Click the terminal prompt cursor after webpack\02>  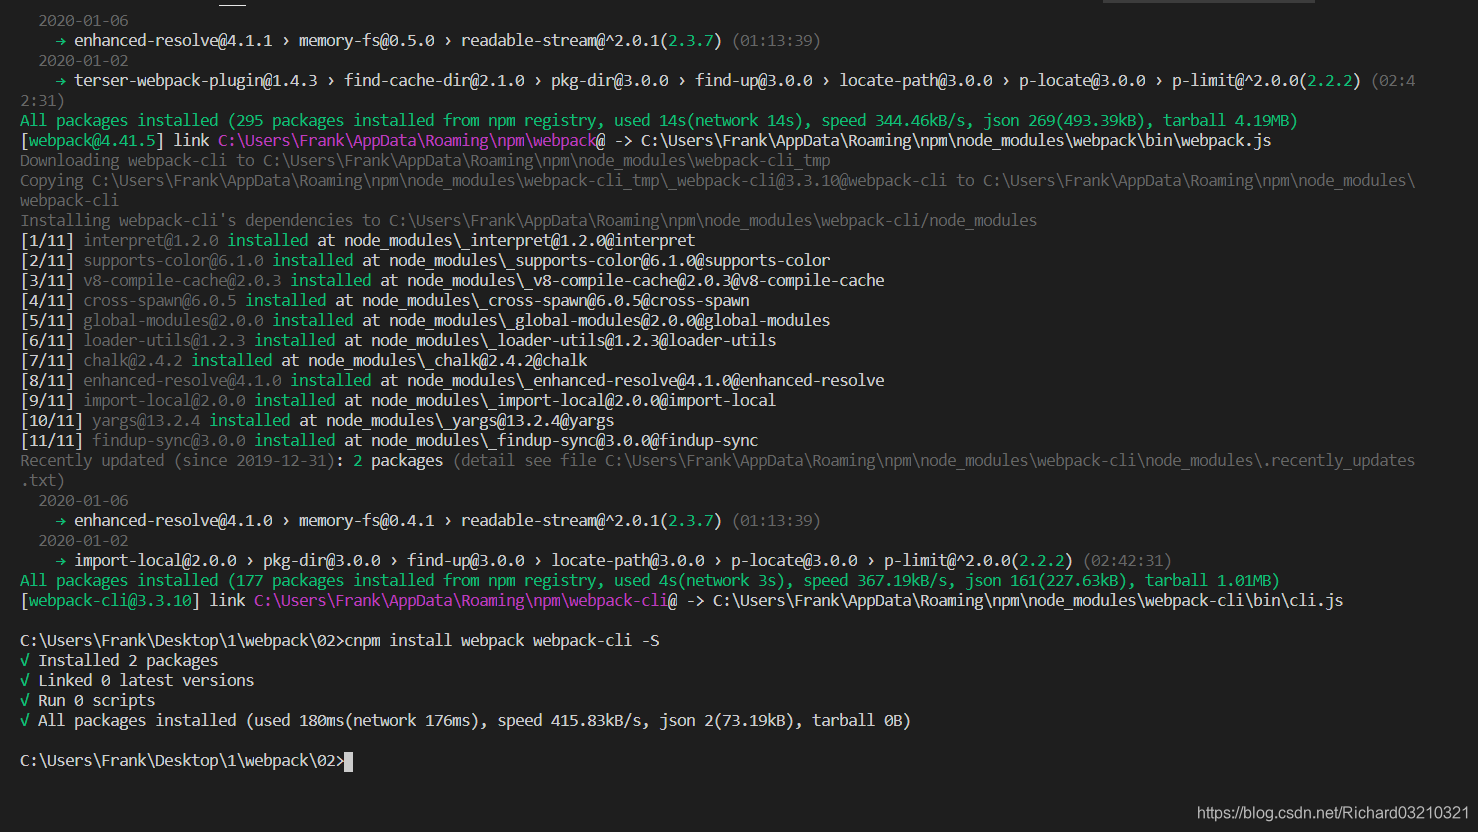348,761
